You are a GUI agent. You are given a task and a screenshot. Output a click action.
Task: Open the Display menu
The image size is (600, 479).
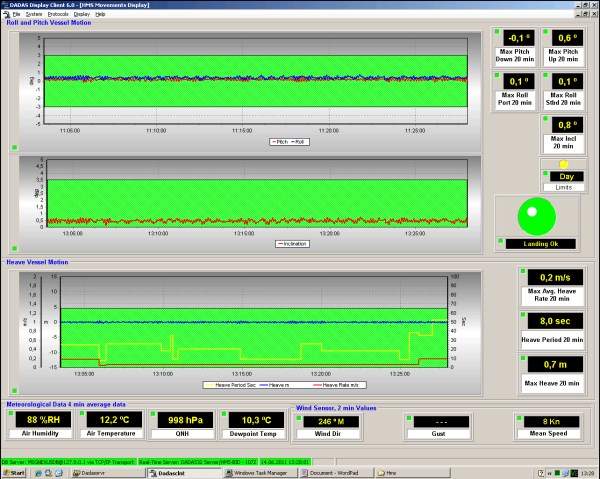point(82,15)
